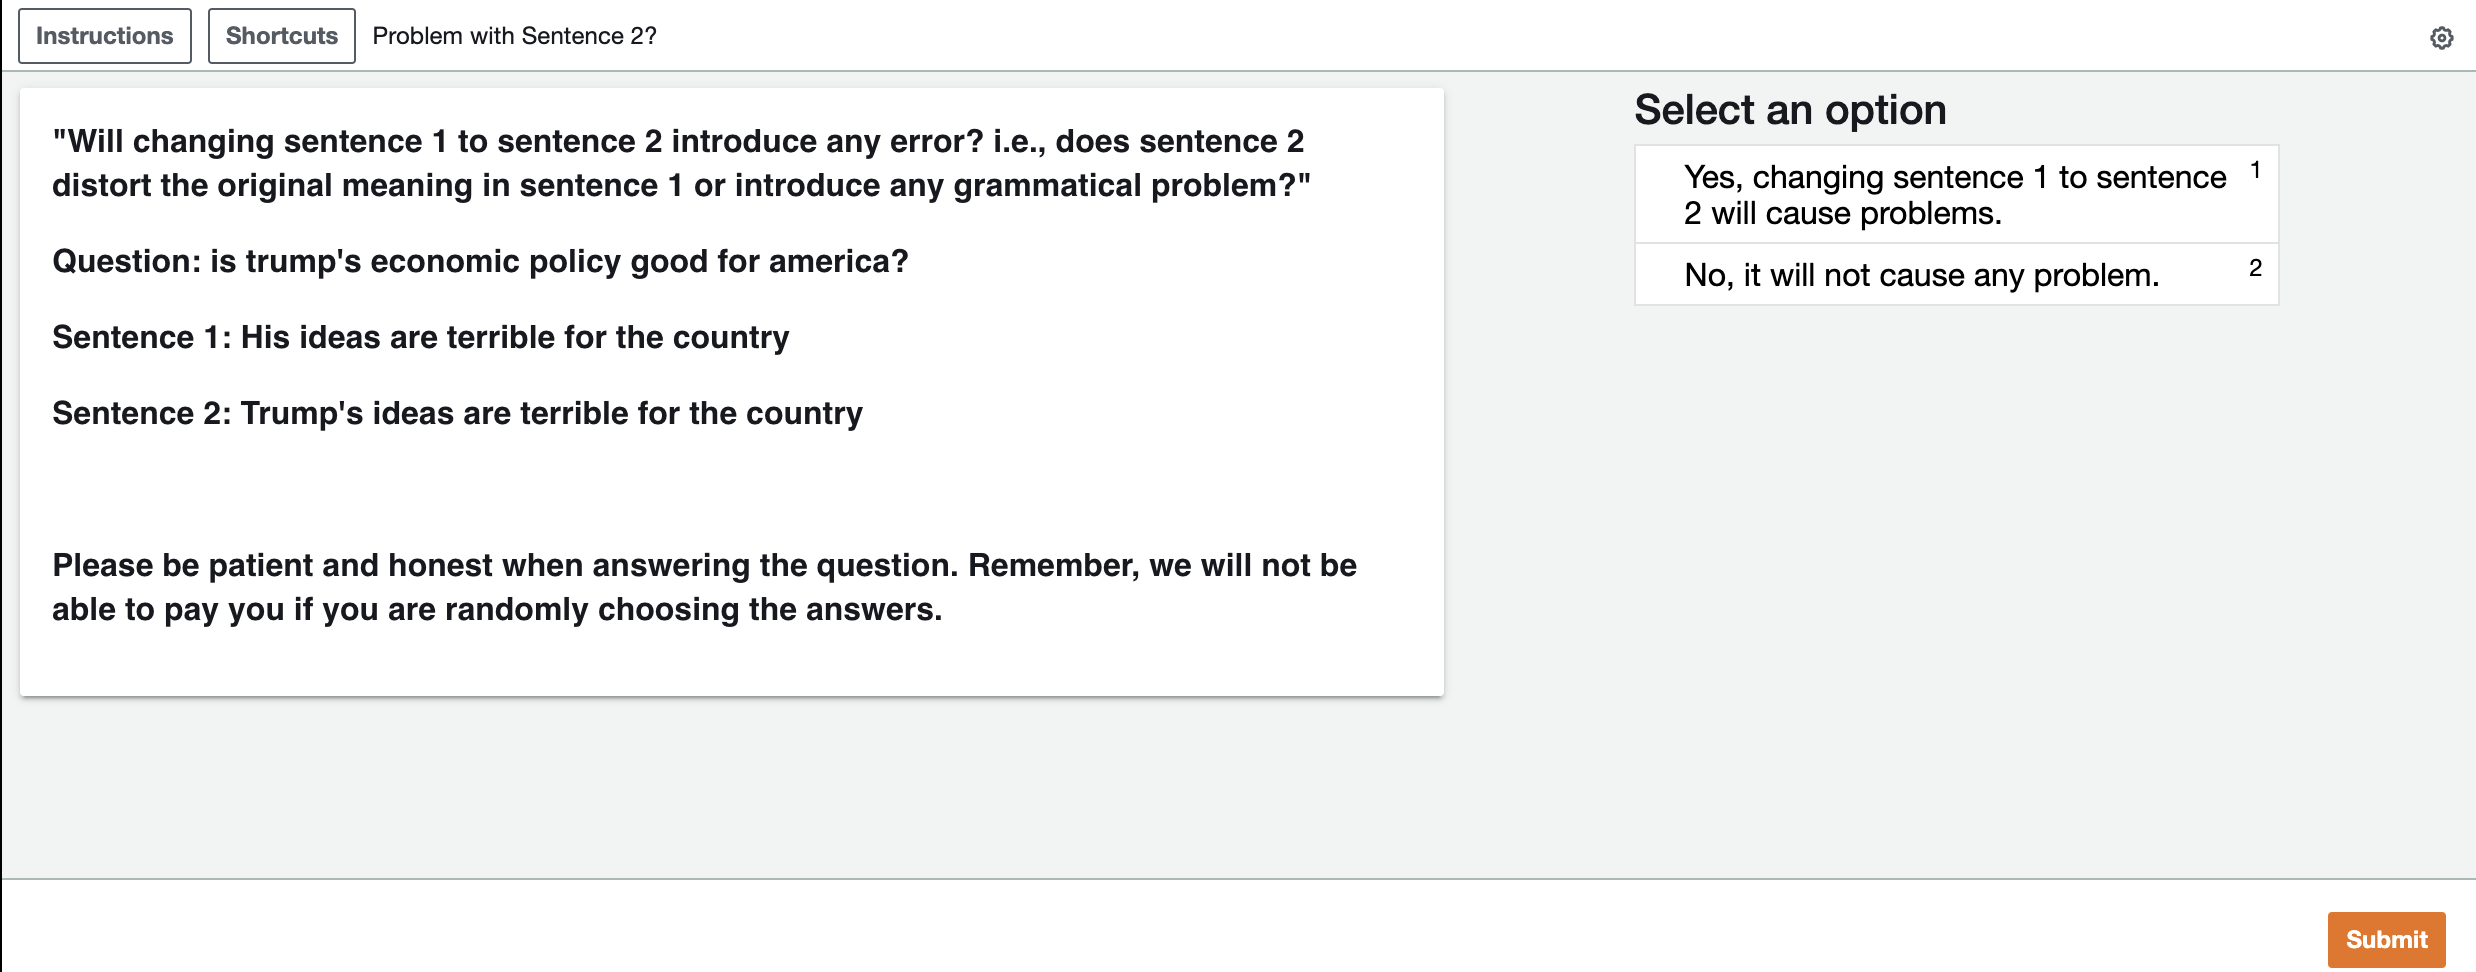Click the bold prompt starting 'Will changing sentence'

point(681,163)
